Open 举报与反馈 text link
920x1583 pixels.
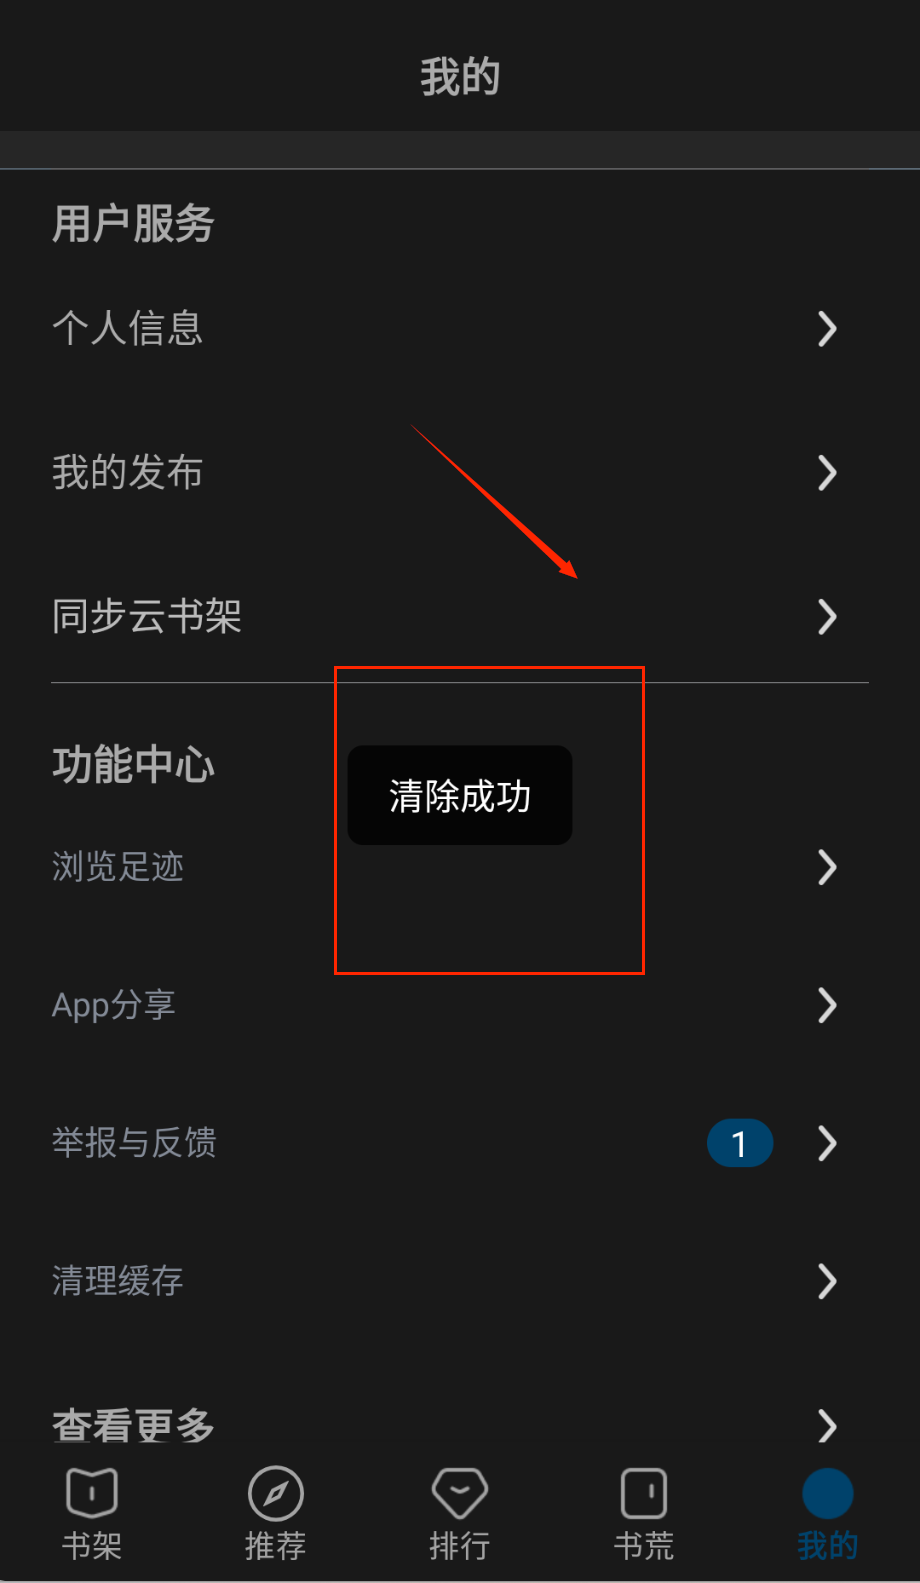(x=134, y=1143)
